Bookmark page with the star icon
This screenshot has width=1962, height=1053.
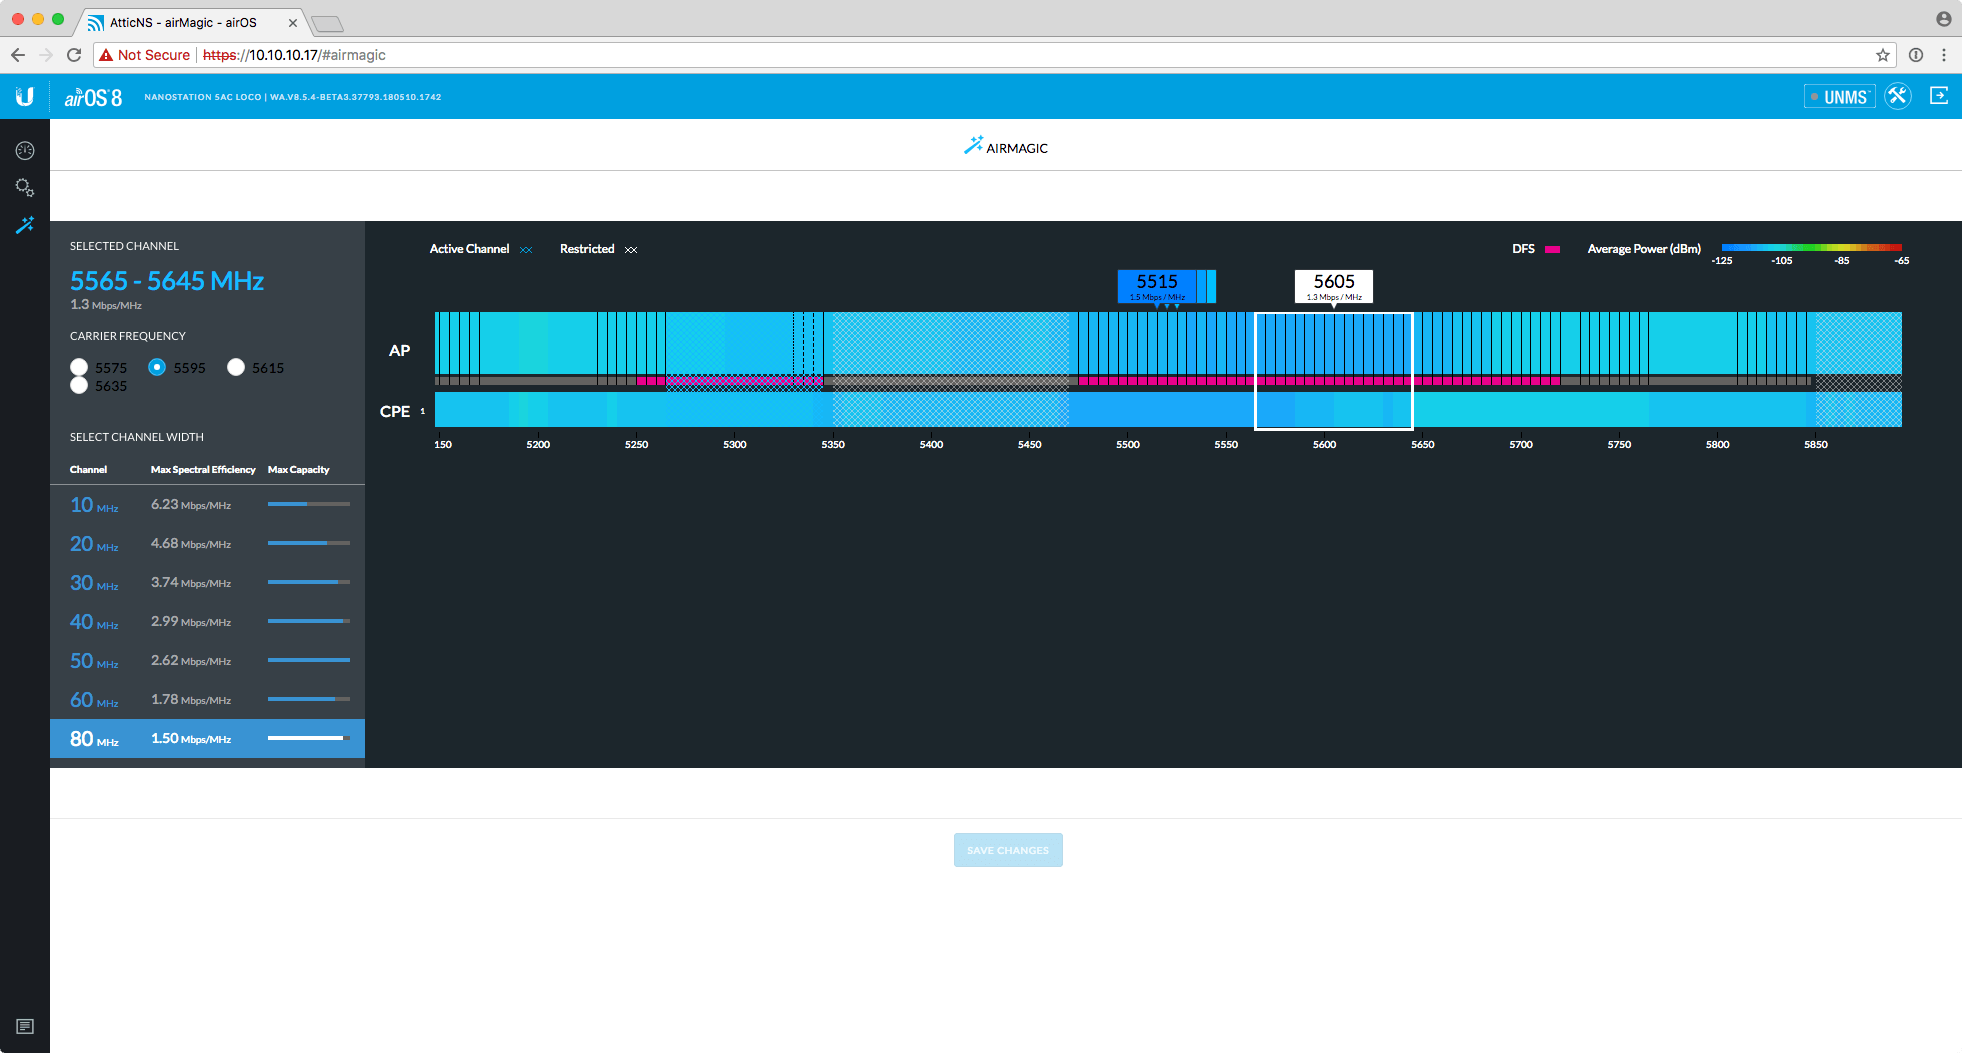coord(1883,55)
